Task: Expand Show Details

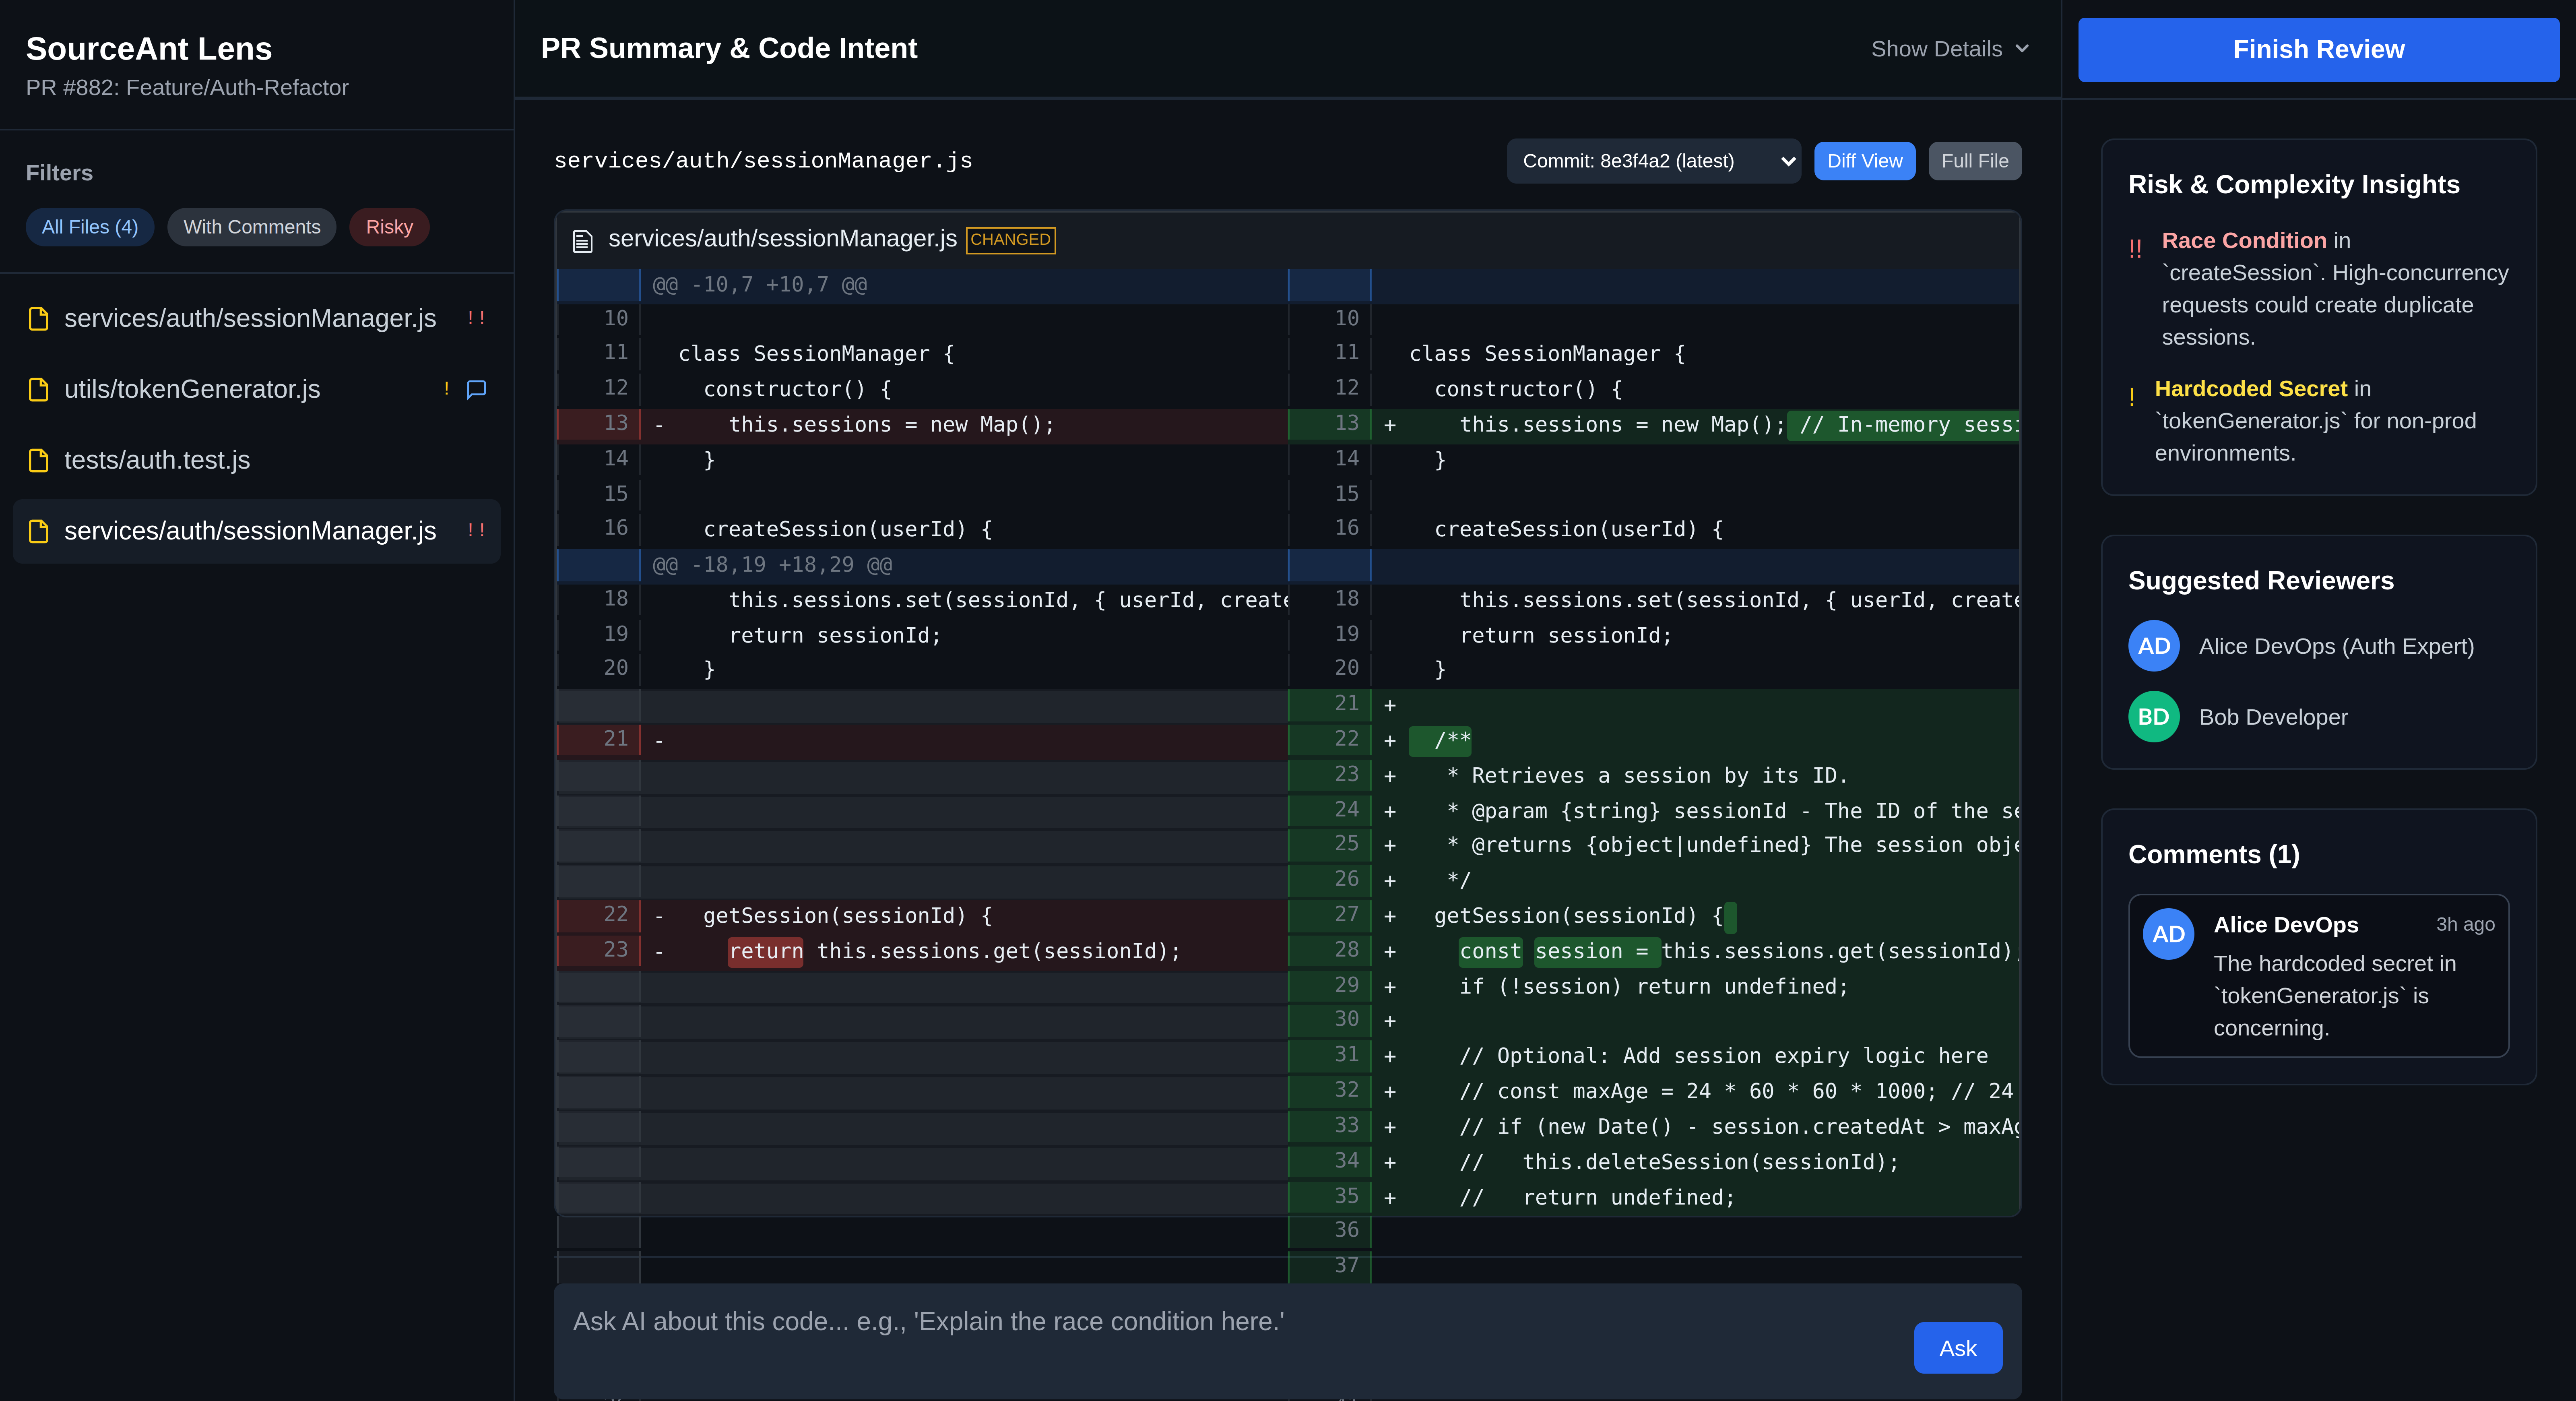Action: point(1950,49)
